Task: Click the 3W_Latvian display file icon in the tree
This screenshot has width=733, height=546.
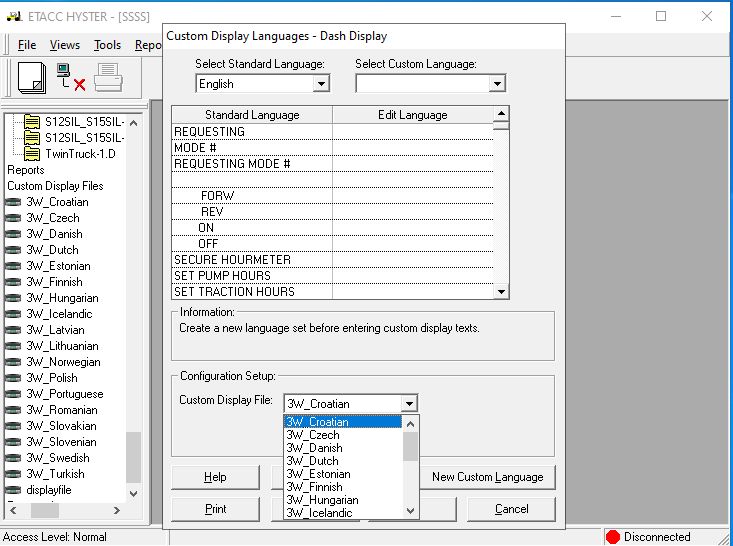Action: pos(14,330)
